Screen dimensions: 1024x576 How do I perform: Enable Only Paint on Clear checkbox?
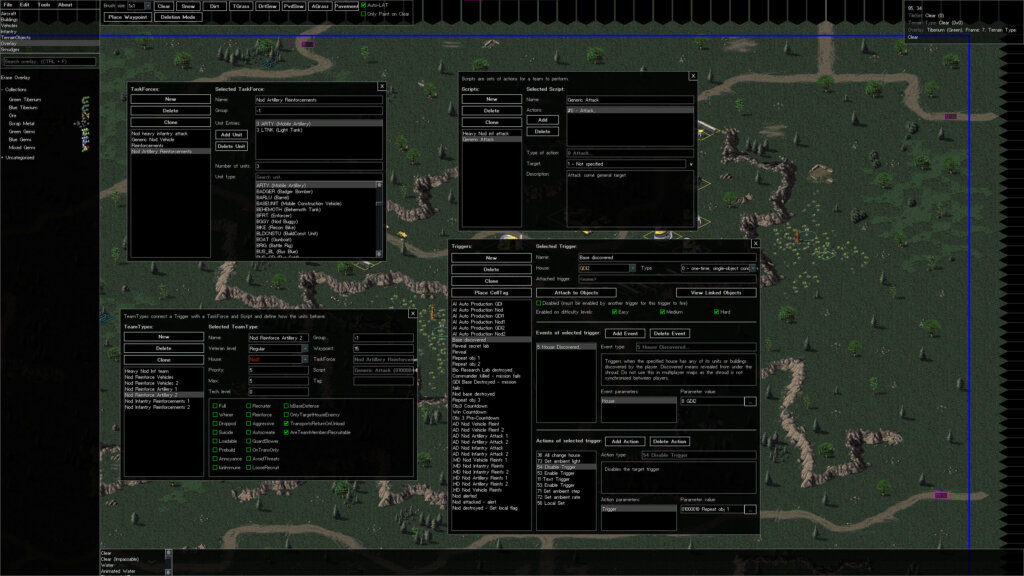click(364, 14)
